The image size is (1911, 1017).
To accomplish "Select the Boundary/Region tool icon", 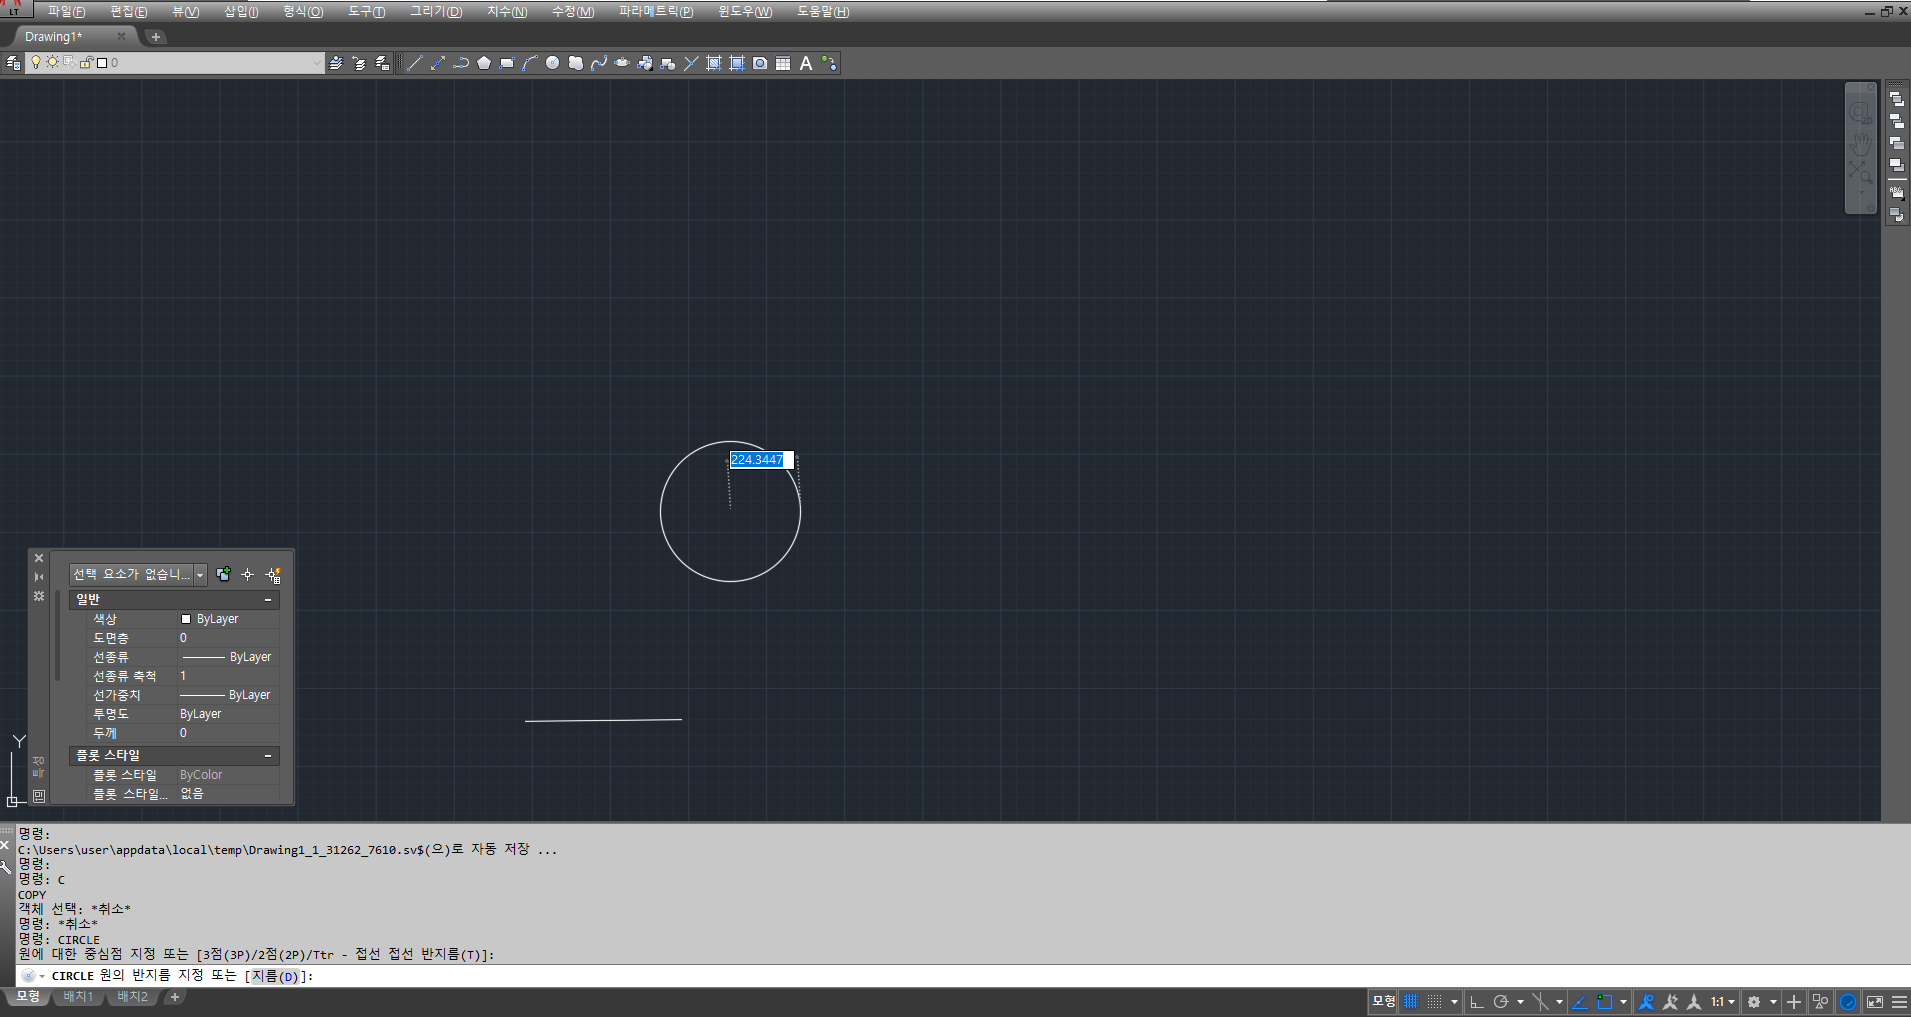I will coord(737,63).
